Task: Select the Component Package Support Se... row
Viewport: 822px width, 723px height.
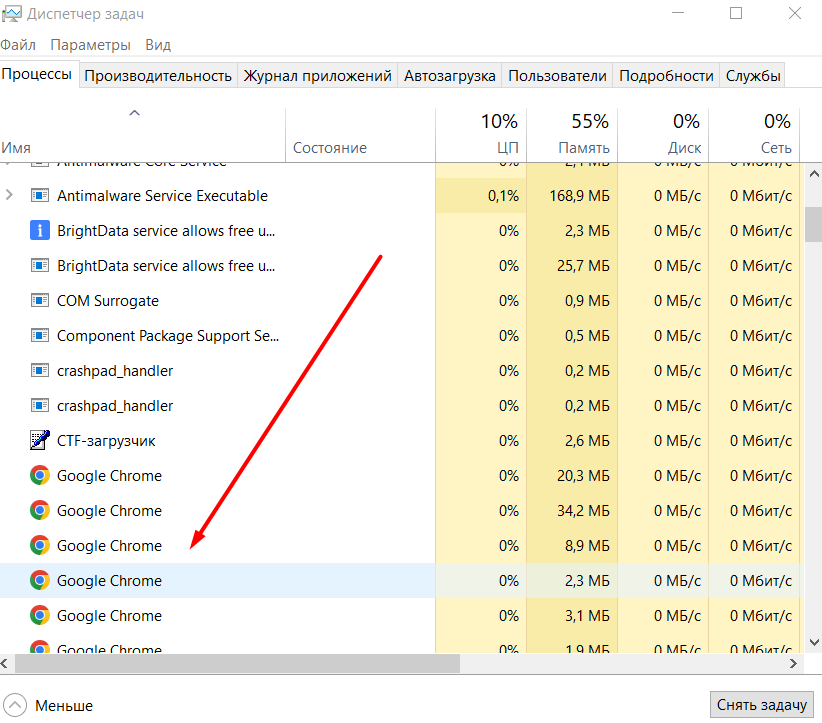Action: point(402,336)
